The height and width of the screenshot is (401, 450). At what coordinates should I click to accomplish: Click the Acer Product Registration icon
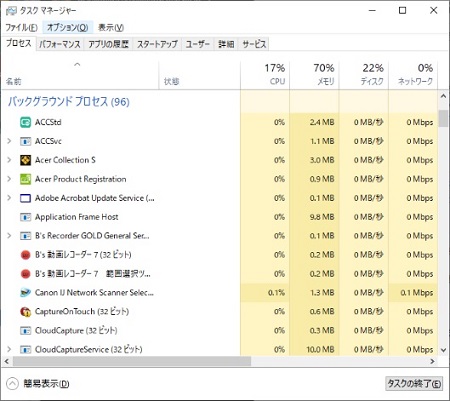(25, 179)
